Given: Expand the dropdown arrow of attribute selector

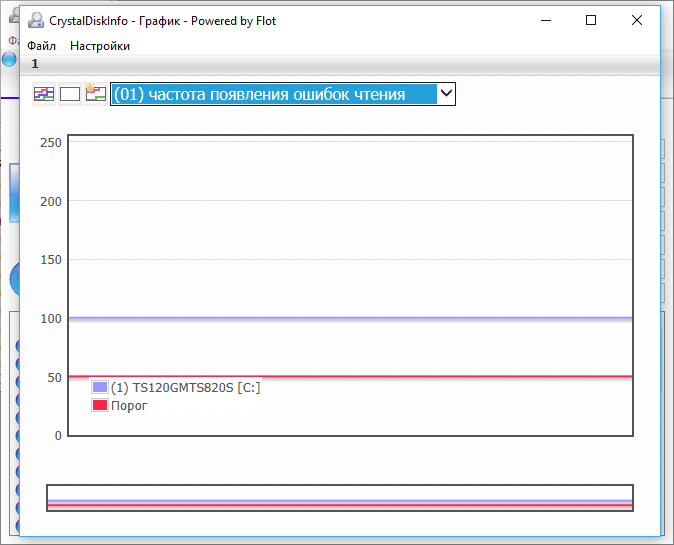Looking at the screenshot, I should pyautogui.click(x=446, y=93).
